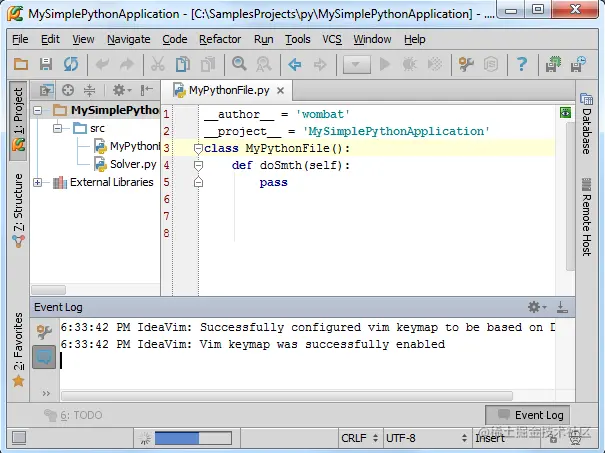Navigate back using the blue left arrow
Viewport: 605px width, 453px height.
pos(295,64)
